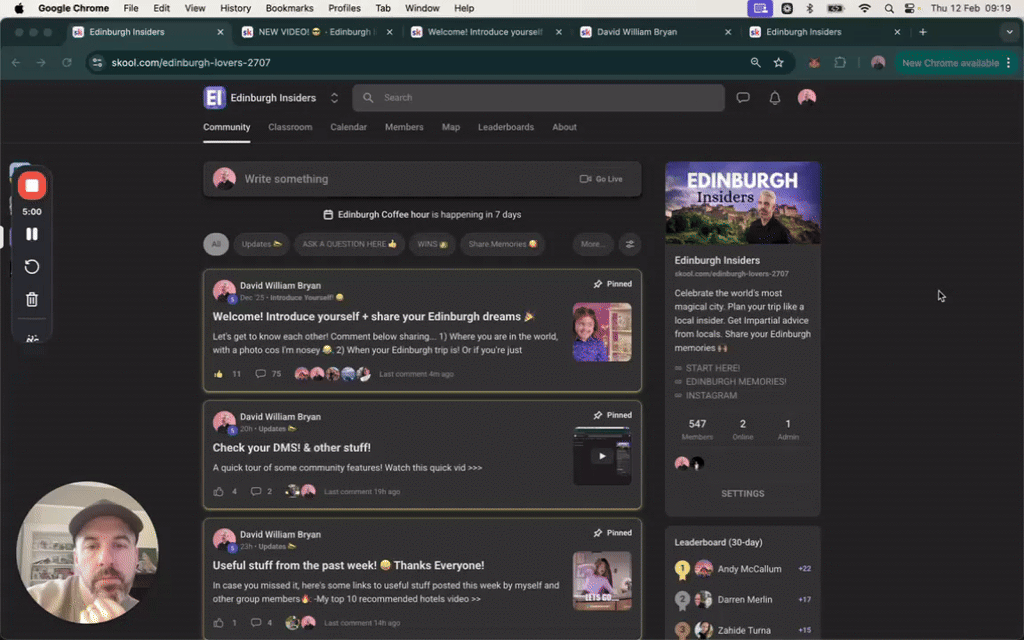Switch to David William Bryan browser tab
Viewport: 1024px width, 640px height.
point(656,32)
